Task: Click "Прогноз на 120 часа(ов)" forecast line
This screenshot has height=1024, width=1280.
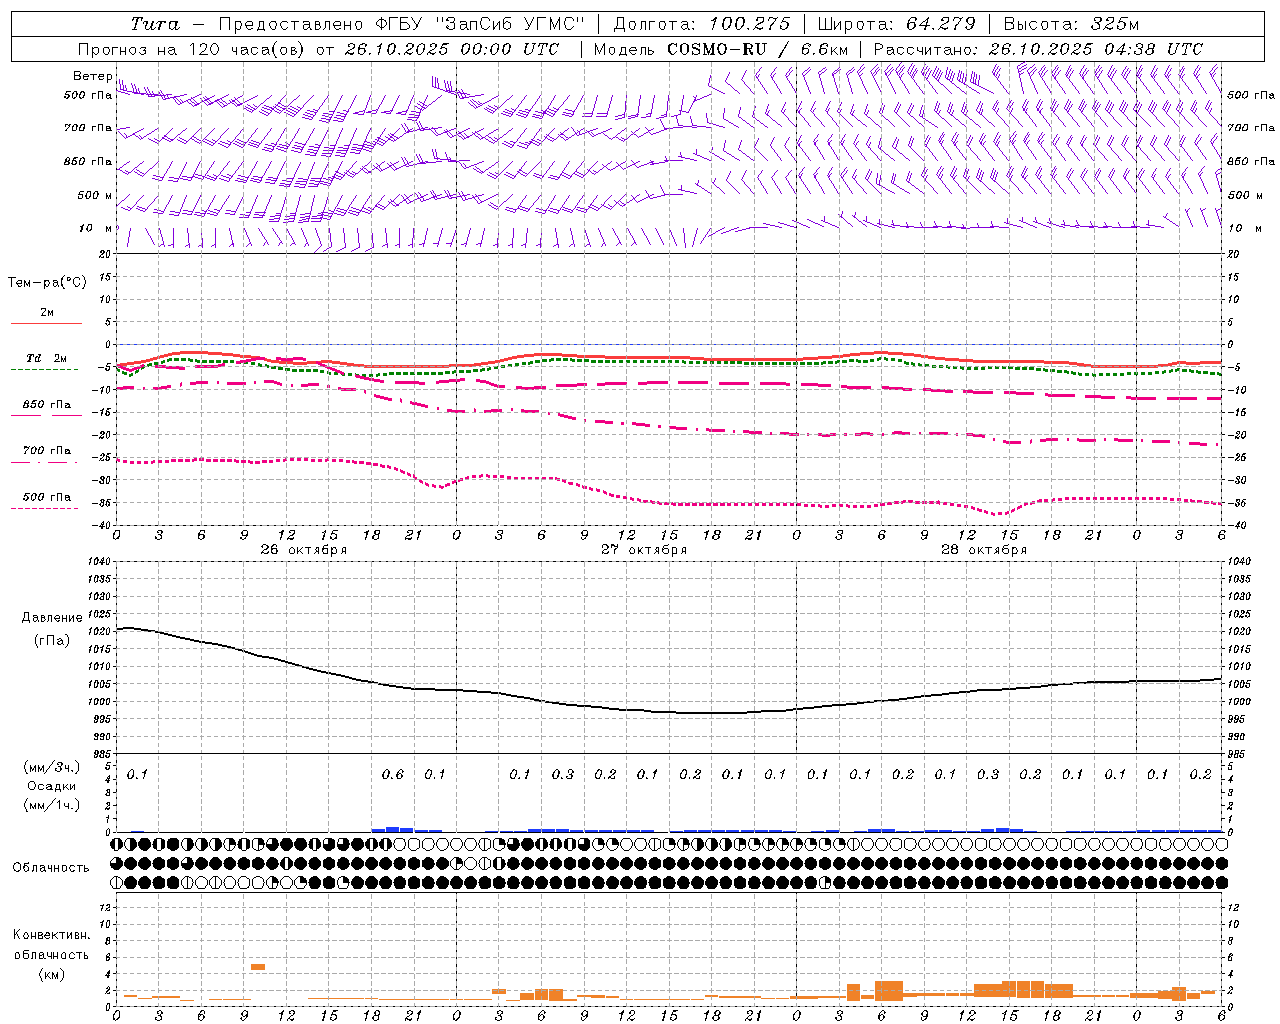Action: [x=190, y=49]
